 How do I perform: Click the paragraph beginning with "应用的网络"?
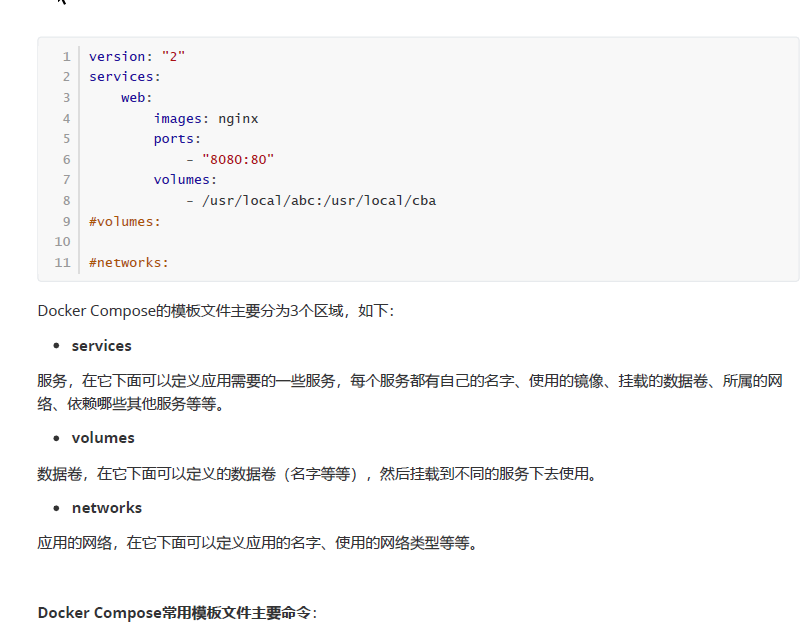271,543
